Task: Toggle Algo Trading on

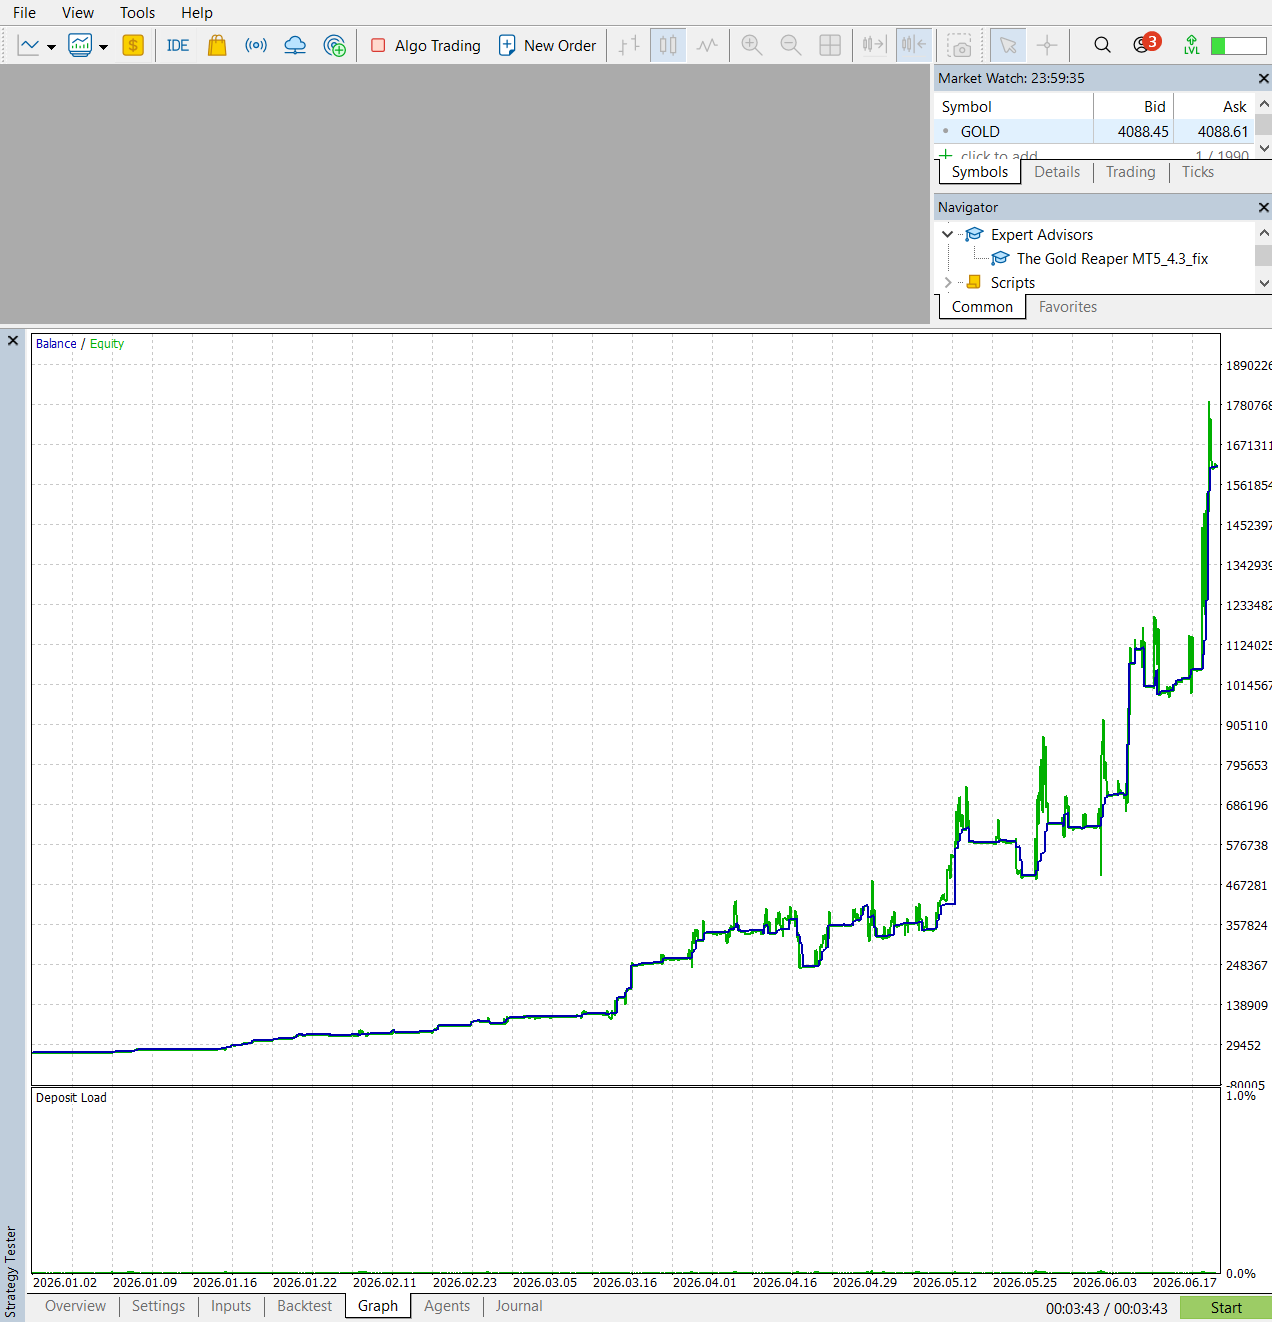Action: [426, 46]
